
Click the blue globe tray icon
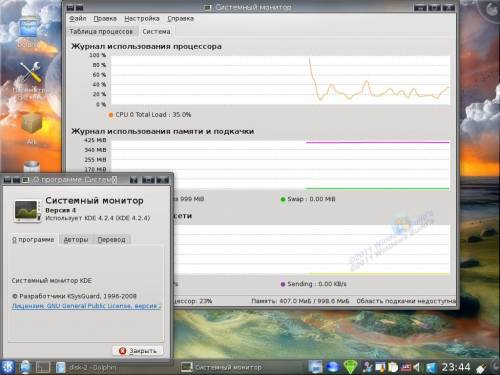pyautogui.click(x=332, y=367)
